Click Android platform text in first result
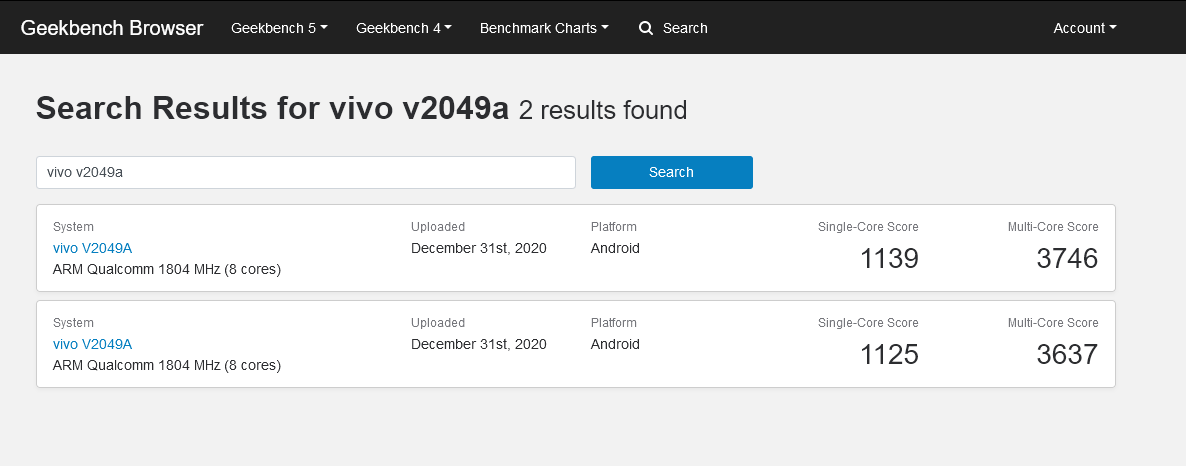The image size is (1186, 466). 615,248
